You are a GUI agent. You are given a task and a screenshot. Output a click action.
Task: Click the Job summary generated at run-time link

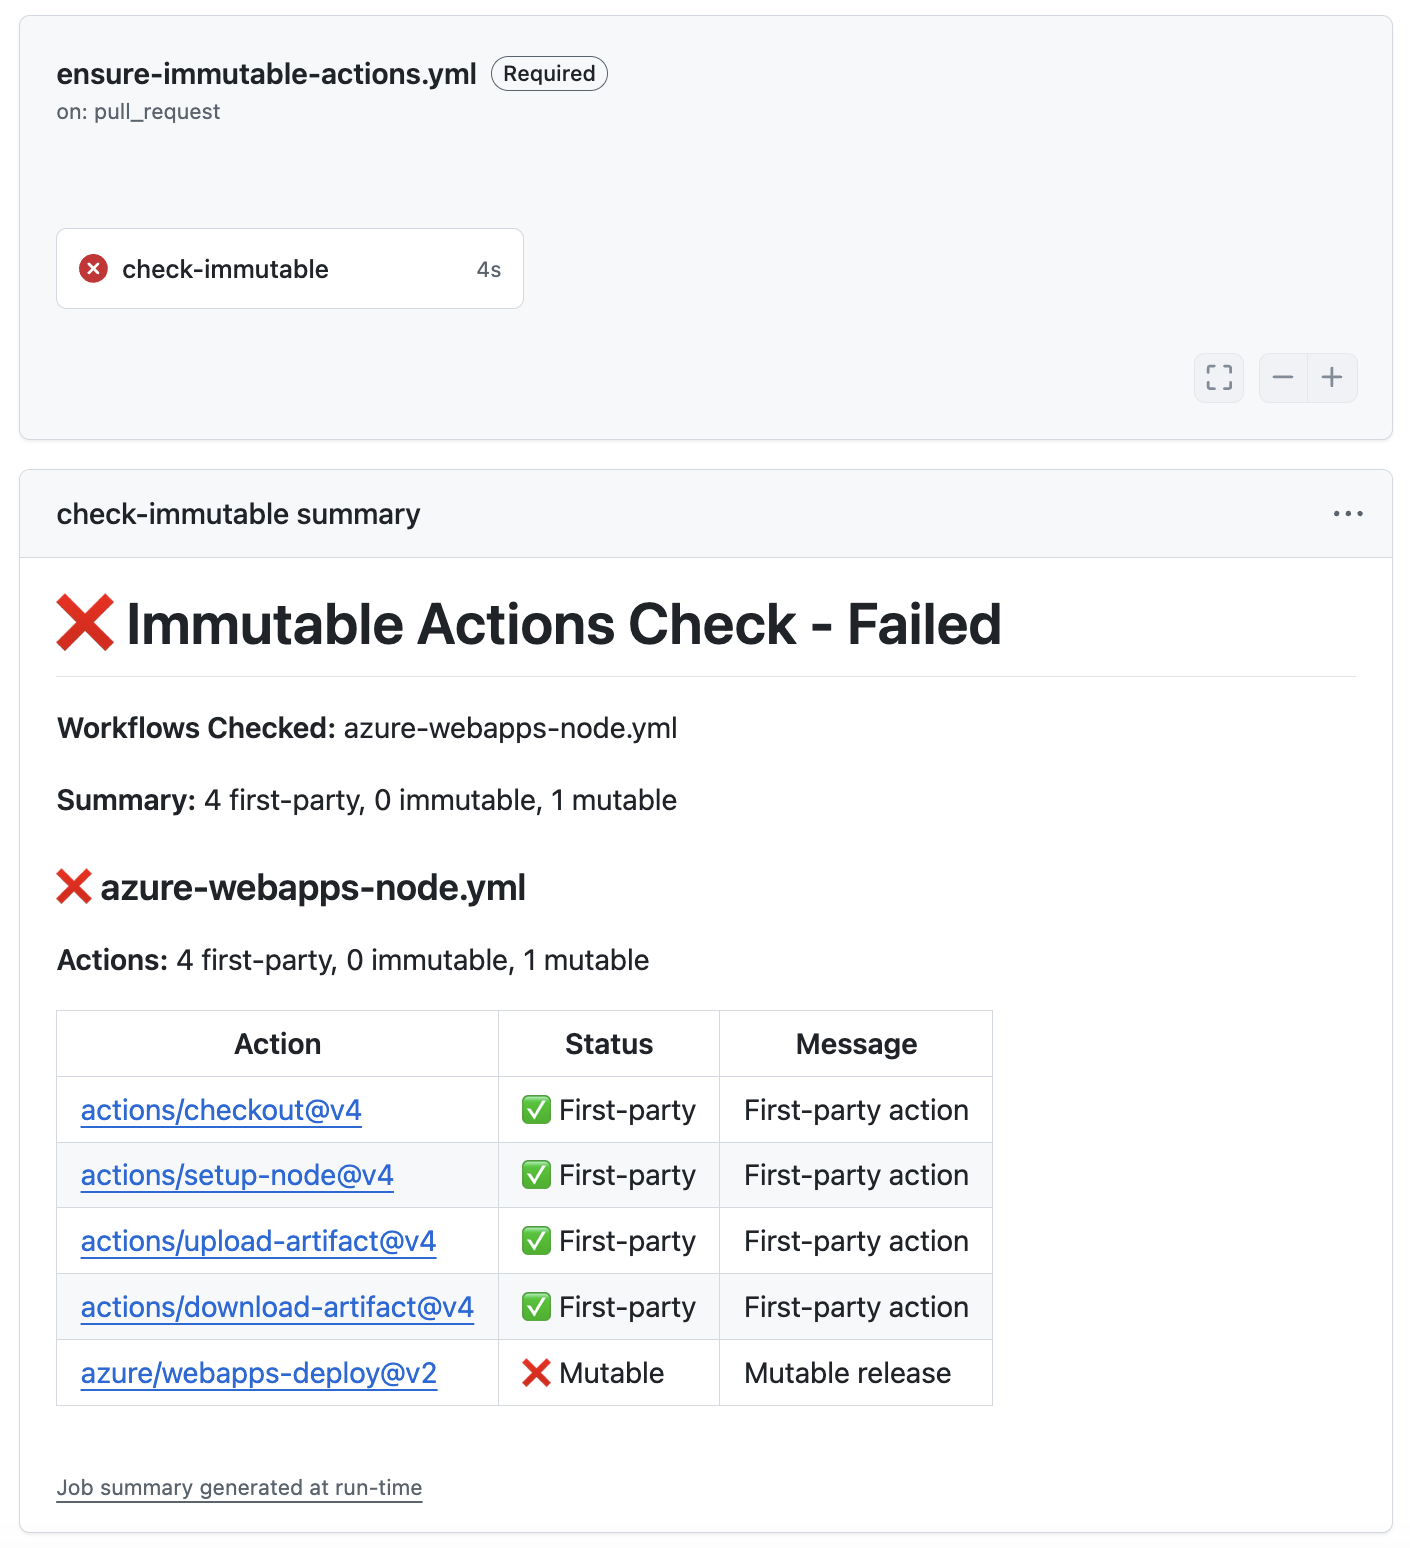coord(239,1488)
